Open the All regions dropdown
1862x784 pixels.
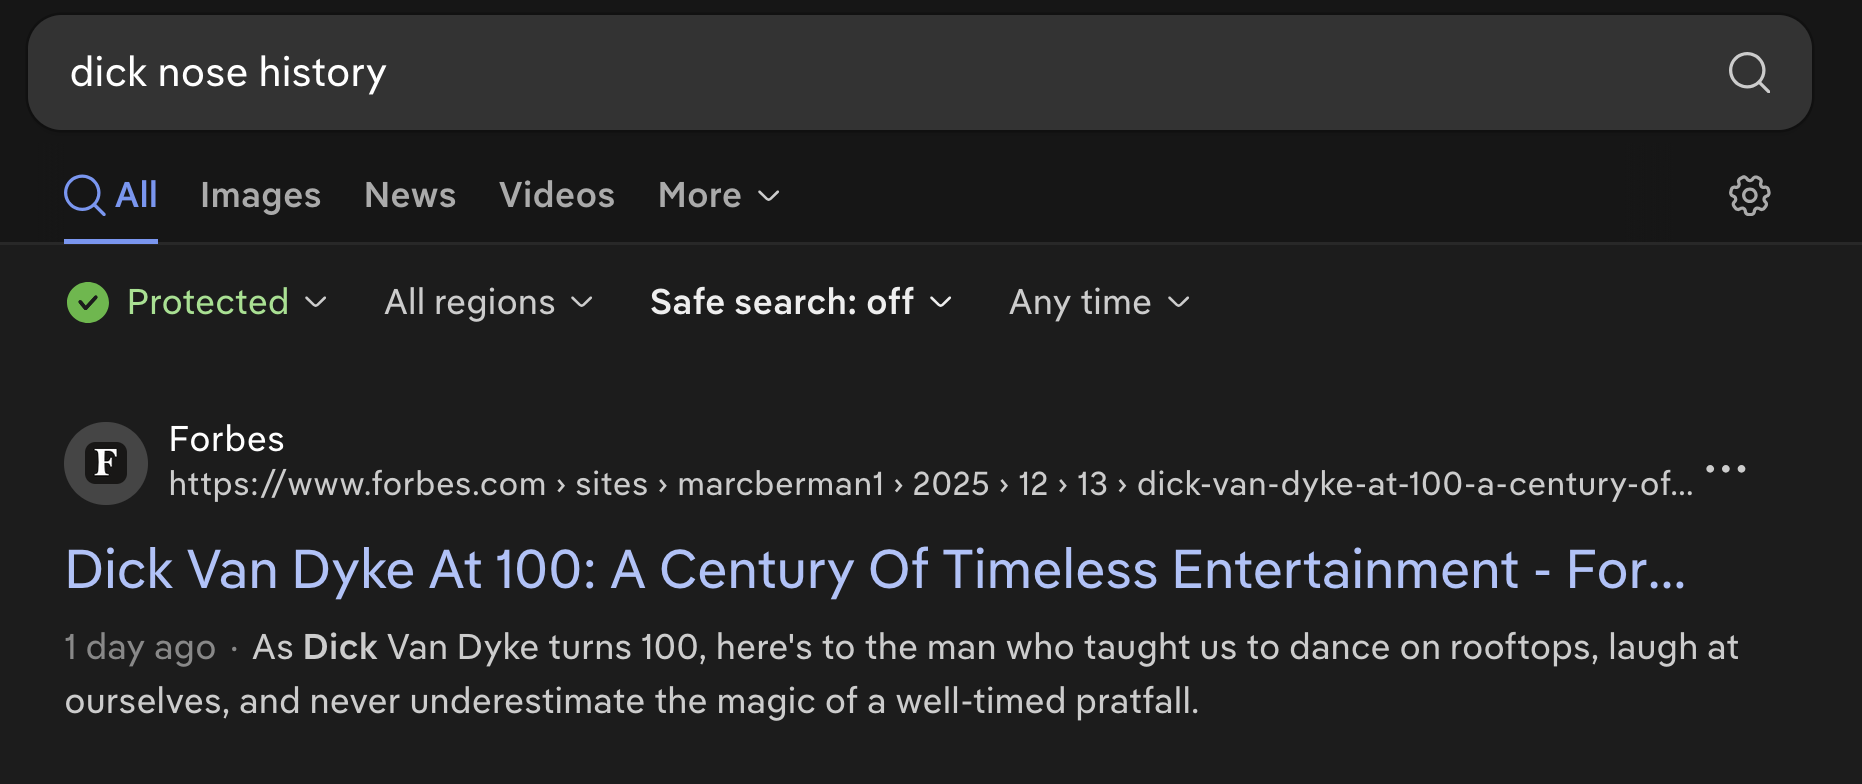click(488, 302)
